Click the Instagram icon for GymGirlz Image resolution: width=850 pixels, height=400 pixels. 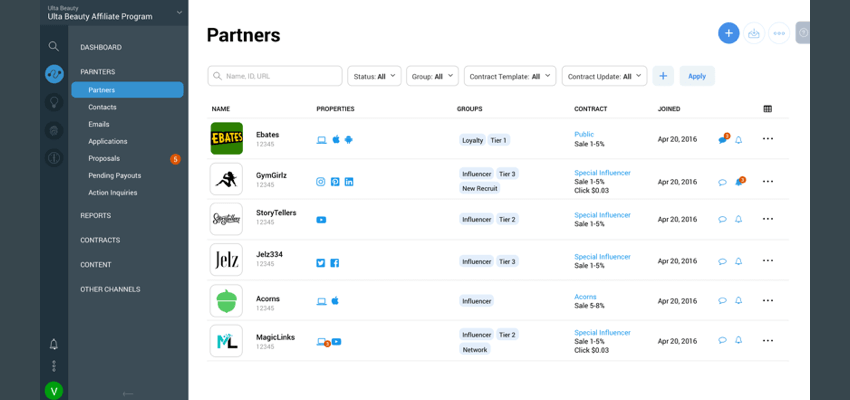[x=321, y=181]
